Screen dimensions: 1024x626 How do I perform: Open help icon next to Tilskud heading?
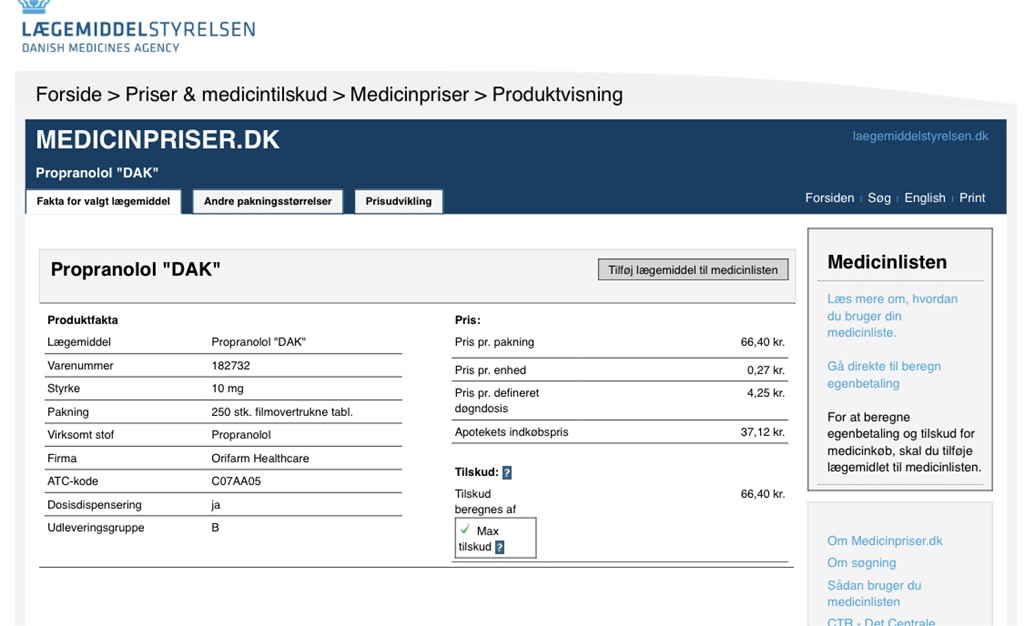point(507,473)
